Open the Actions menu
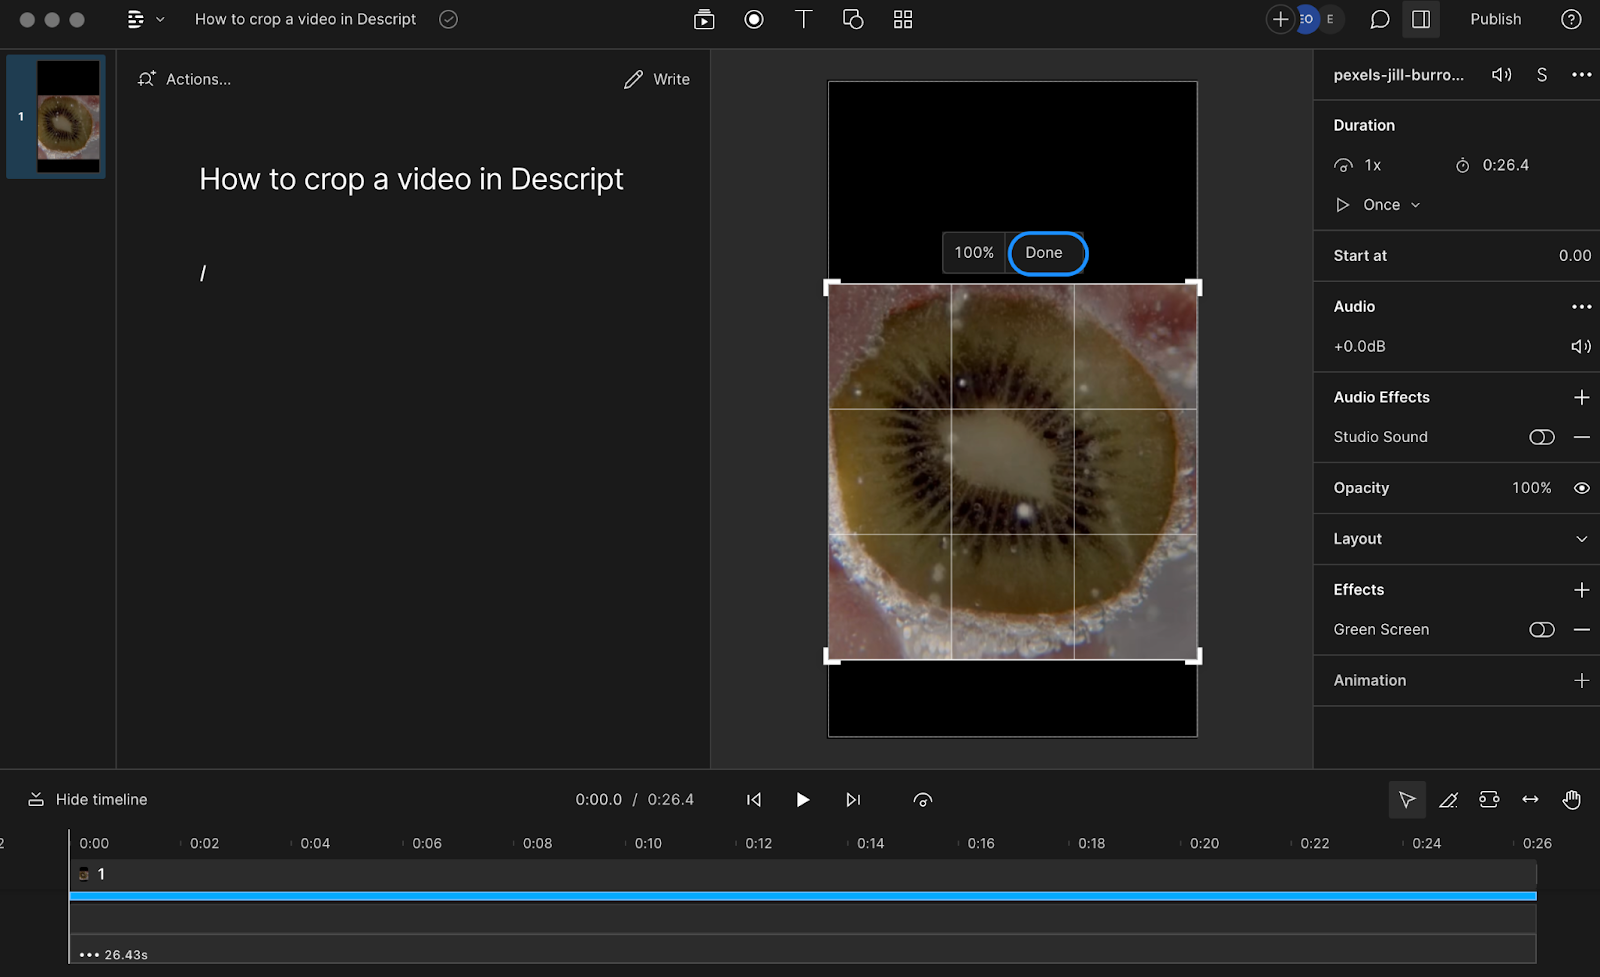Viewport: 1600px width, 977px height. click(x=185, y=79)
